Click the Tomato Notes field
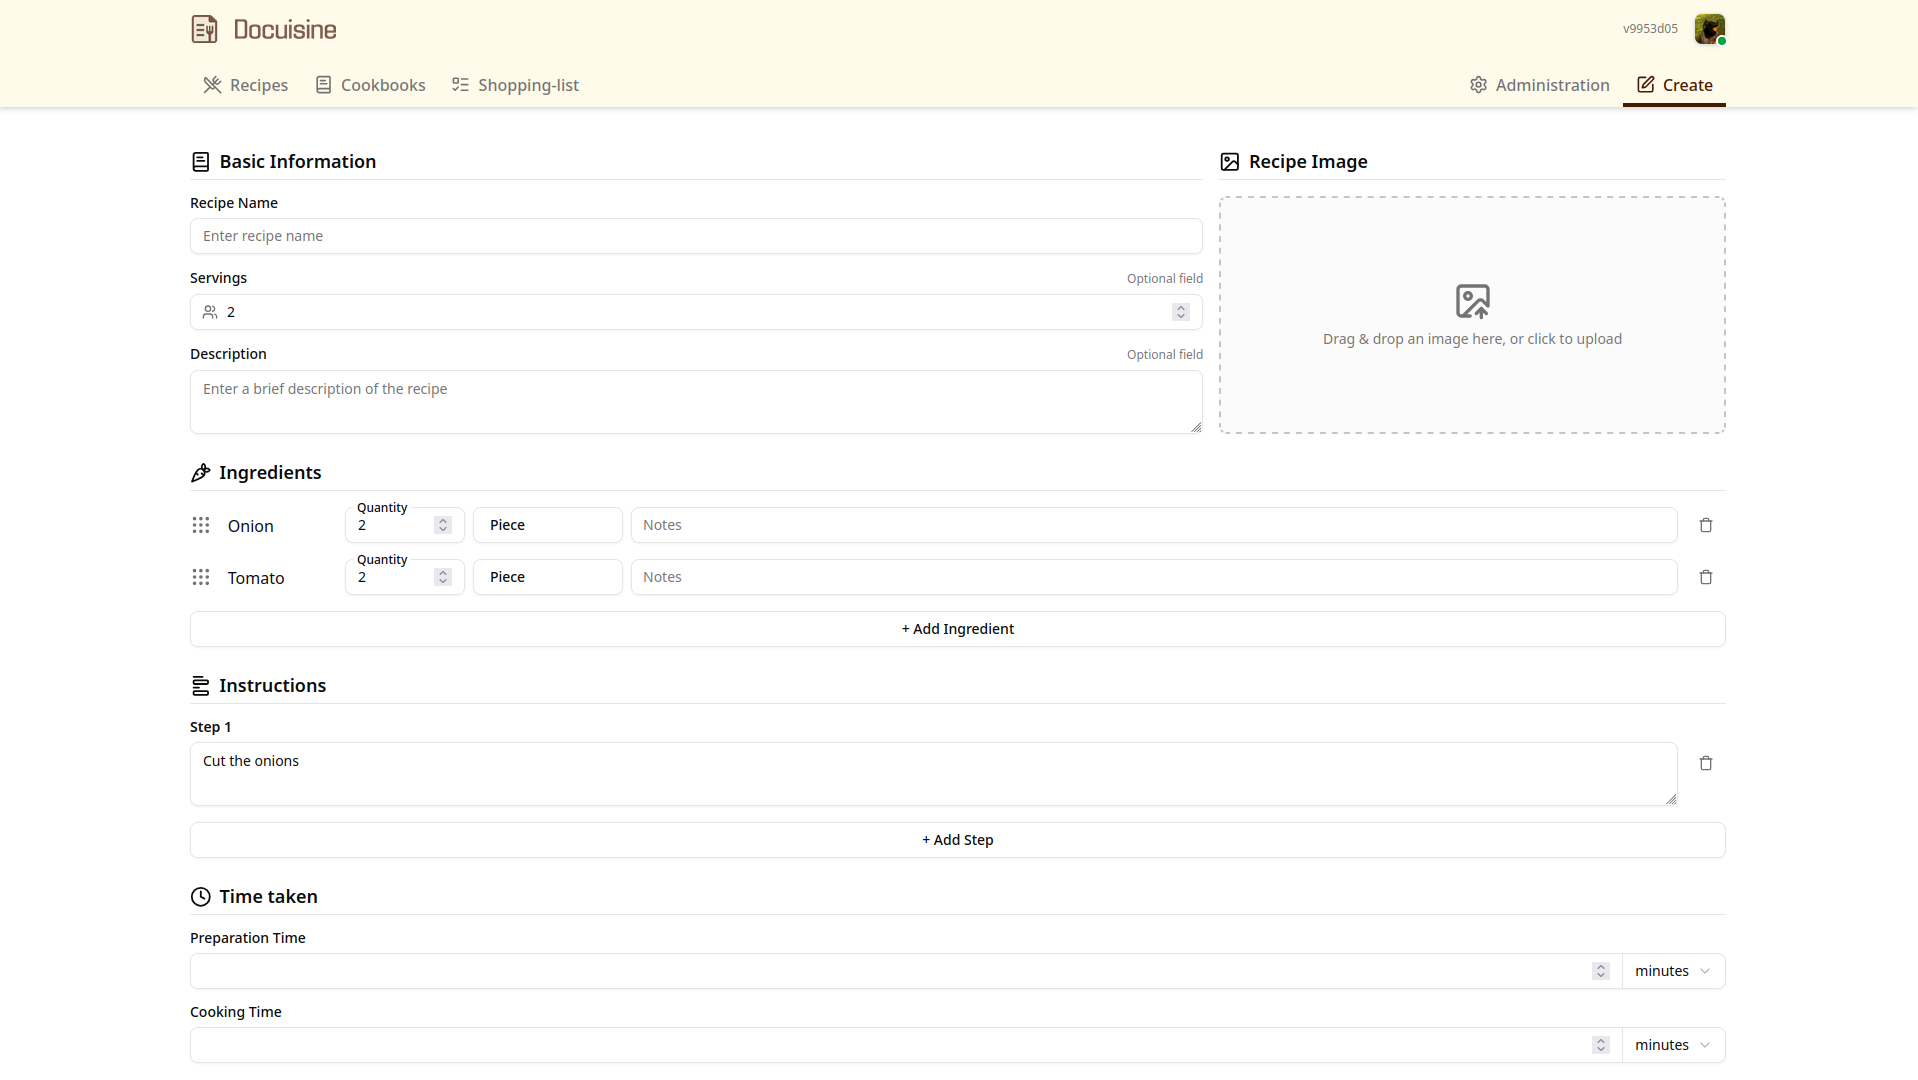 [1153, 577]
